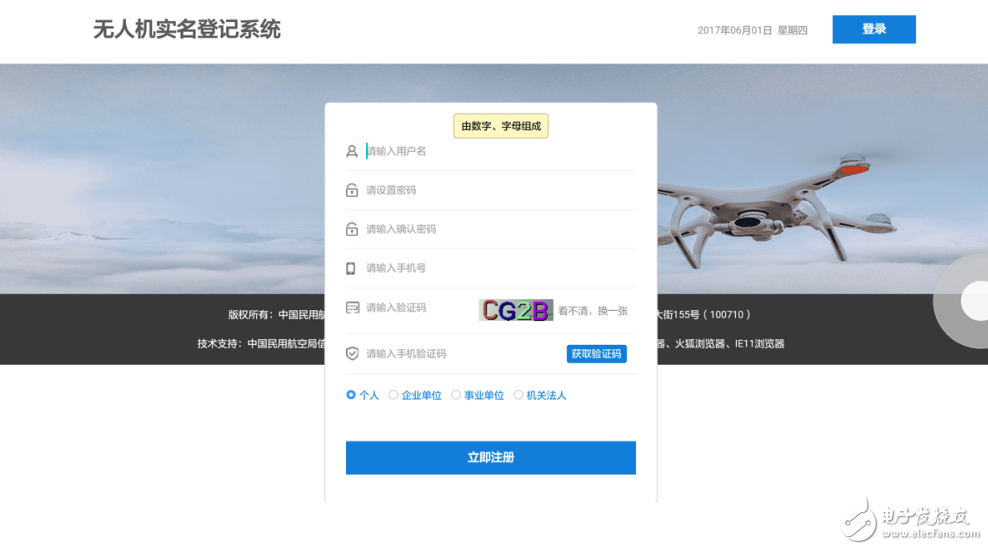Screen dimensions: 988x550
Task: Select the 企业单位 radio button
Action: [x=393, y=395]
